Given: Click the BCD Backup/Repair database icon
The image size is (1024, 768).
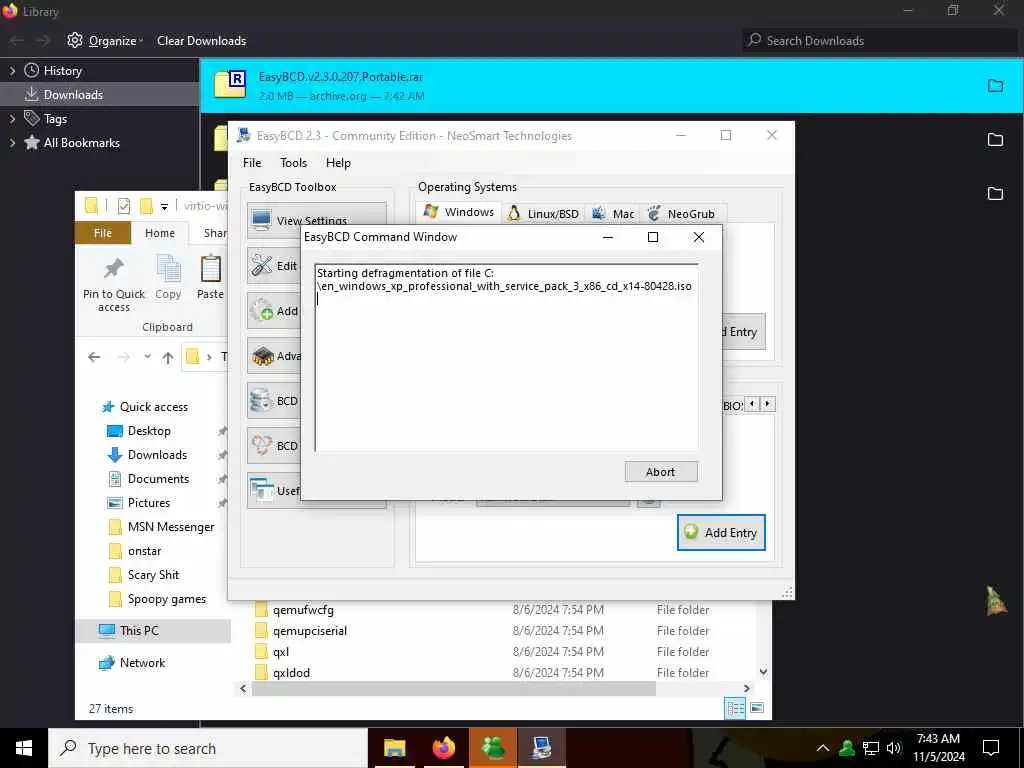Looking at the screenshot, I should (262, 400).
